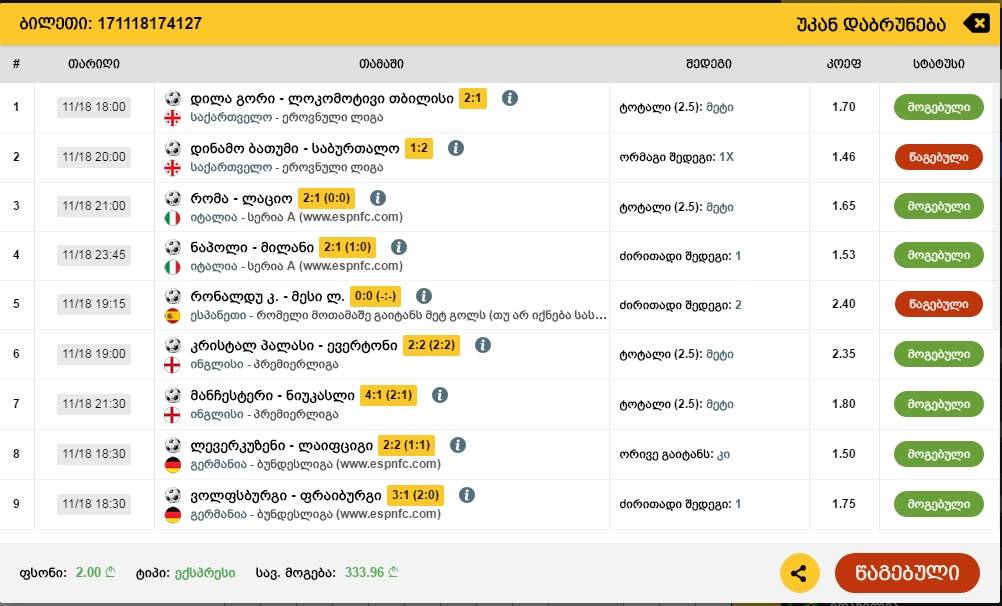Click the score badge 0:0 (-:-)
This screenshot has width=1002, height=606.
pyautogui.click(x=376, y=297)
